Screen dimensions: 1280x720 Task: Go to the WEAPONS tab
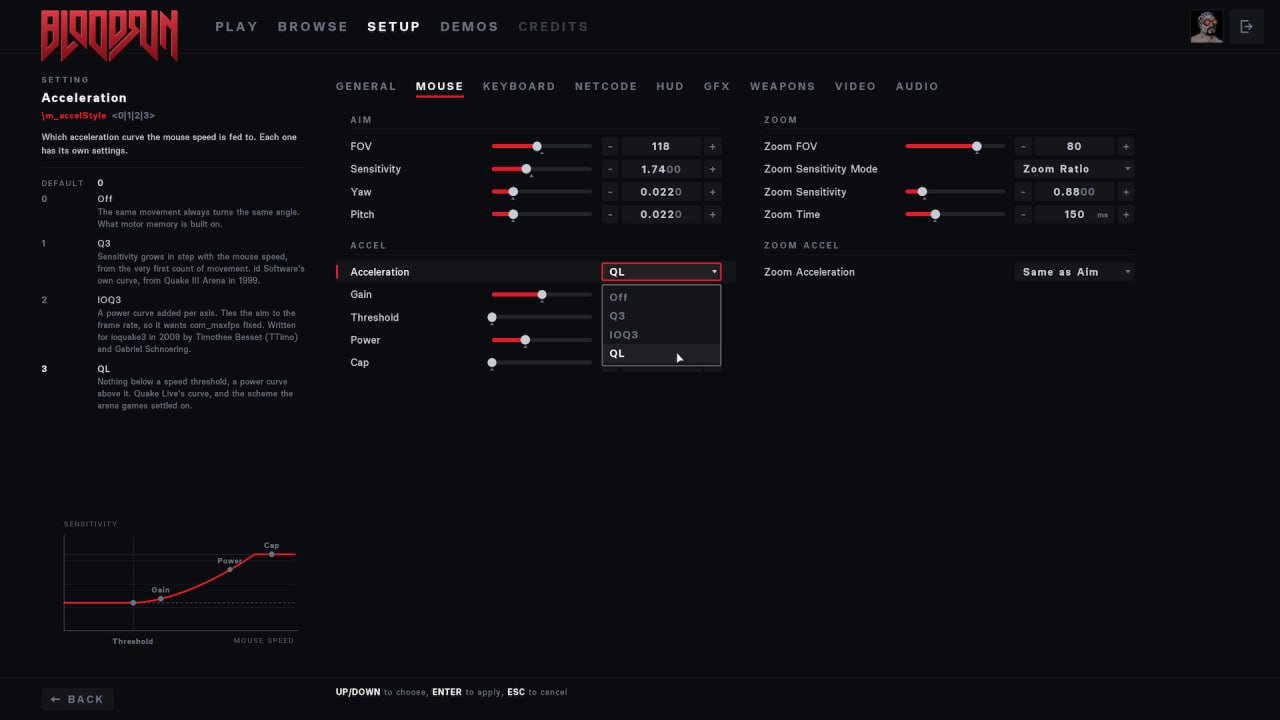[783, 87]
